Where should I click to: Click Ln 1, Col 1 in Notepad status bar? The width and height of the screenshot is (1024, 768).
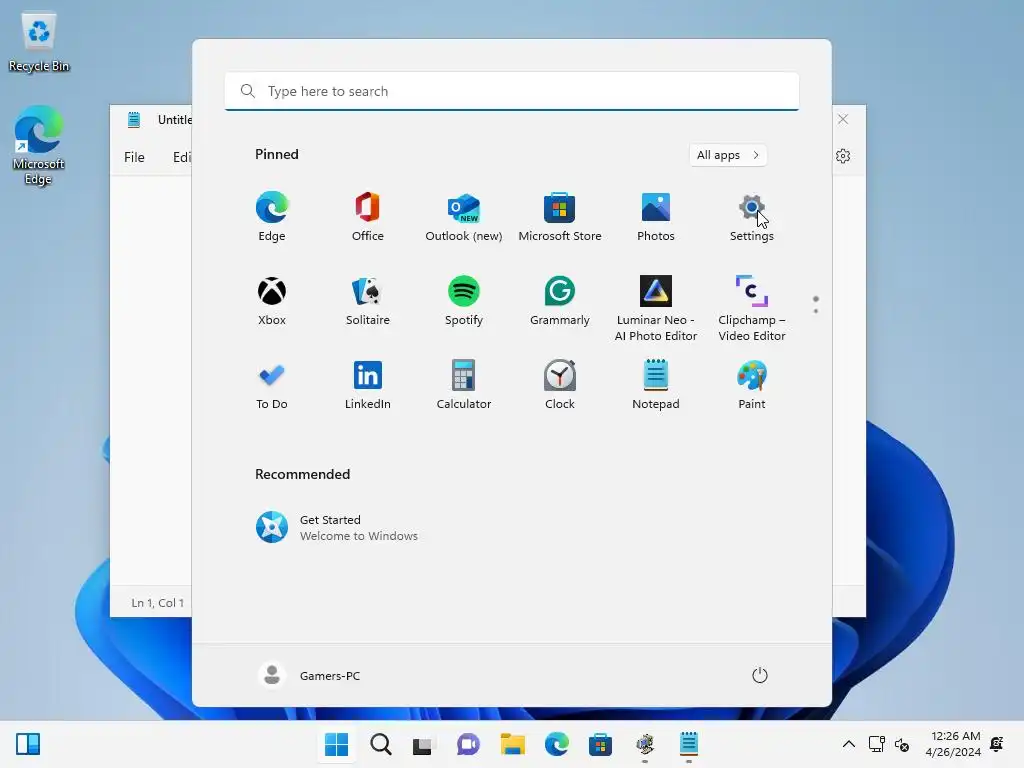coord(157,603)
